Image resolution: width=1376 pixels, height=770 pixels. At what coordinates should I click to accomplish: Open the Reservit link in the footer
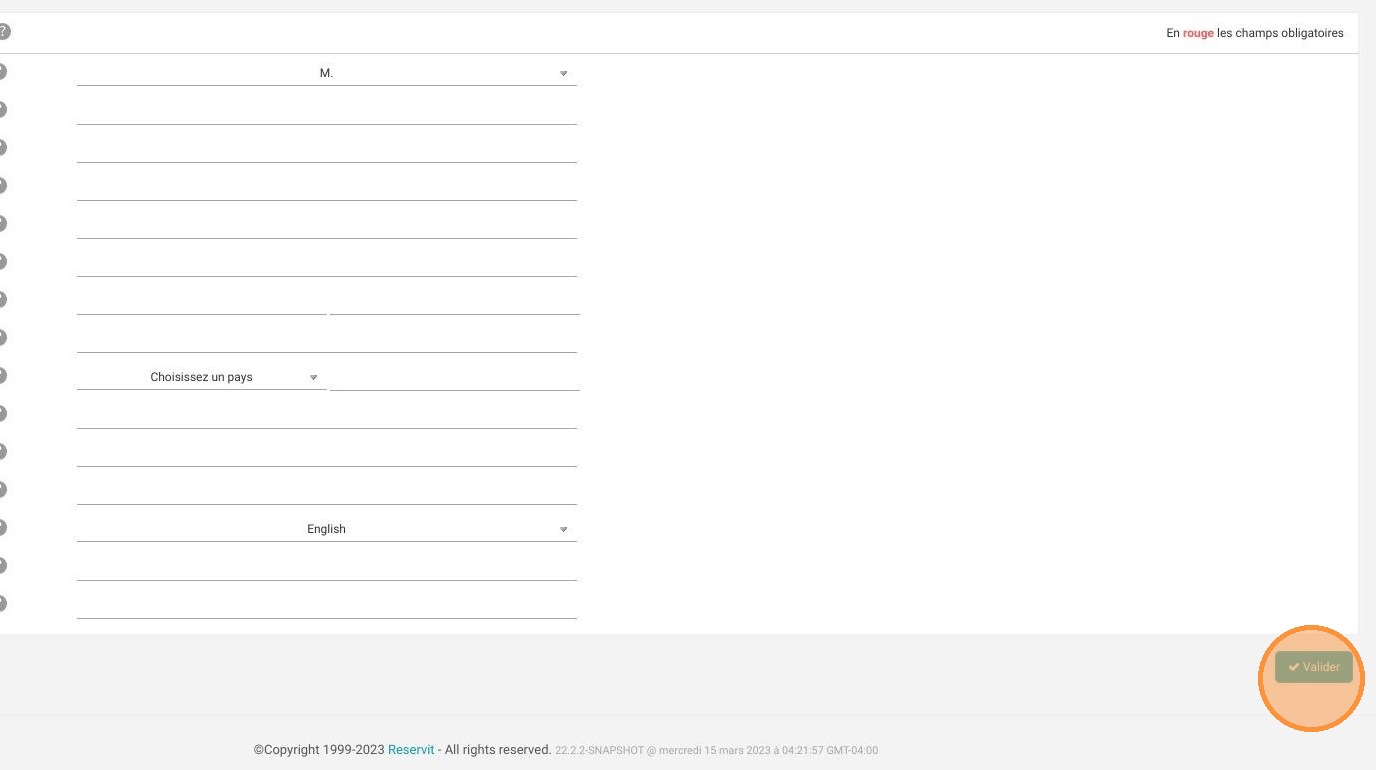point(411,749)
